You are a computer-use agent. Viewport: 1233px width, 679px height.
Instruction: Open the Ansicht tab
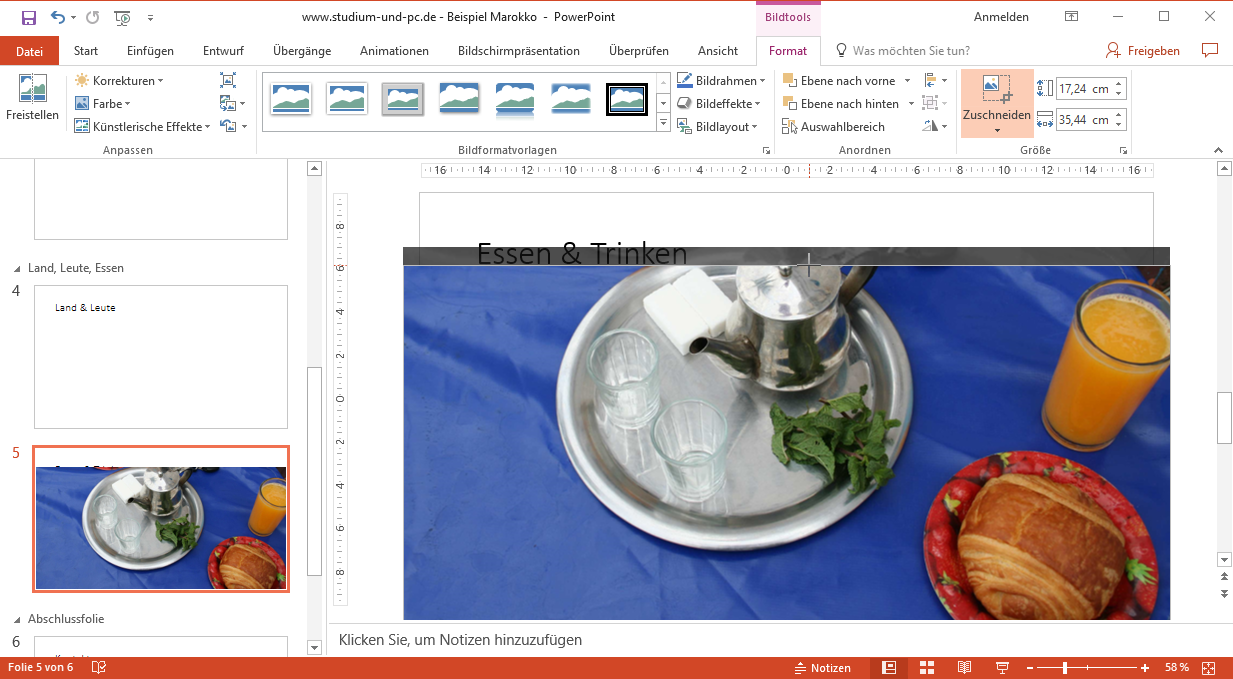pyautogui.click(x=718, y=51)
